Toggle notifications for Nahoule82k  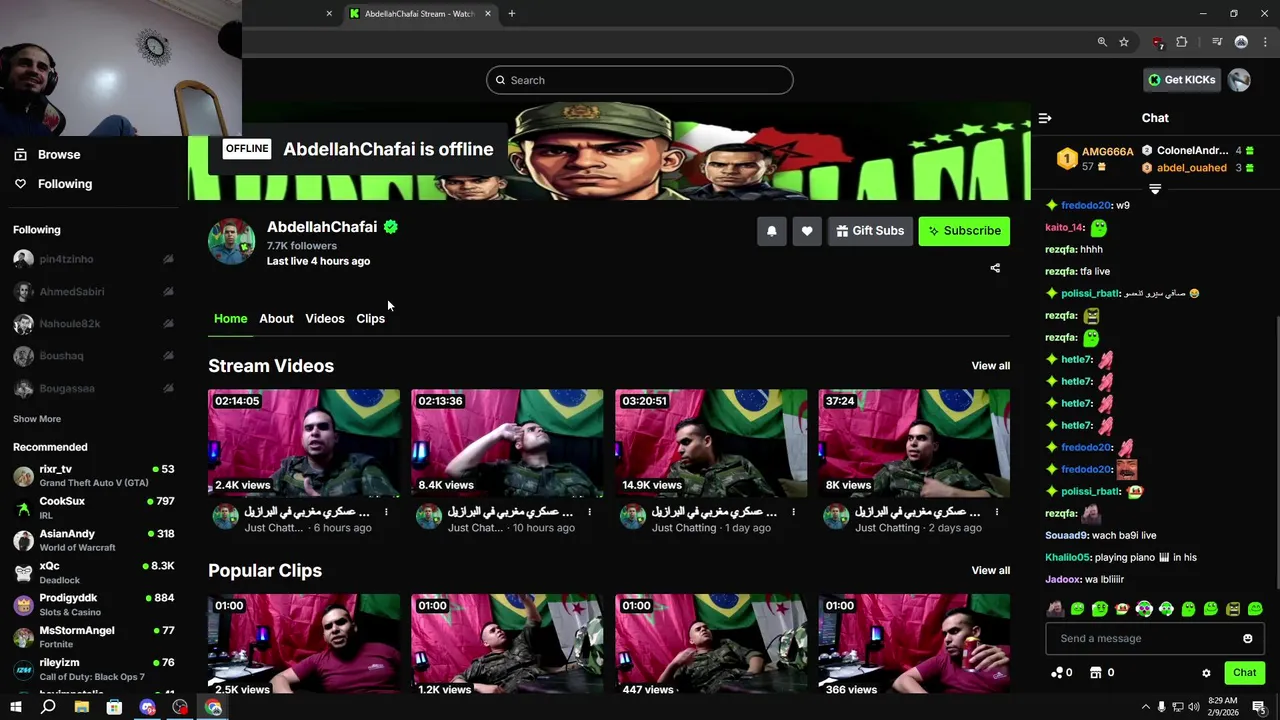(x=168, y=324)
